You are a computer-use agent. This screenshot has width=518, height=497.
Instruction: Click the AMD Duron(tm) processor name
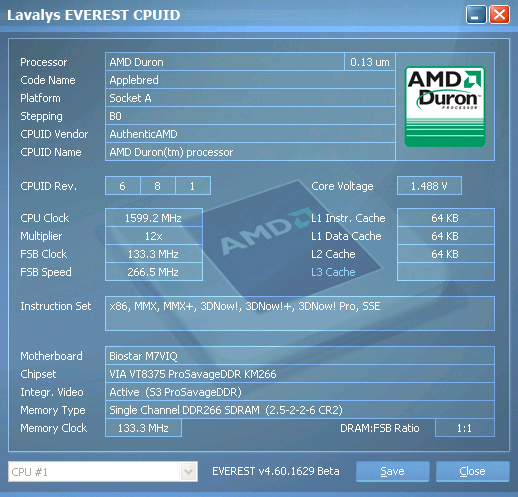(x=250, y=152)
